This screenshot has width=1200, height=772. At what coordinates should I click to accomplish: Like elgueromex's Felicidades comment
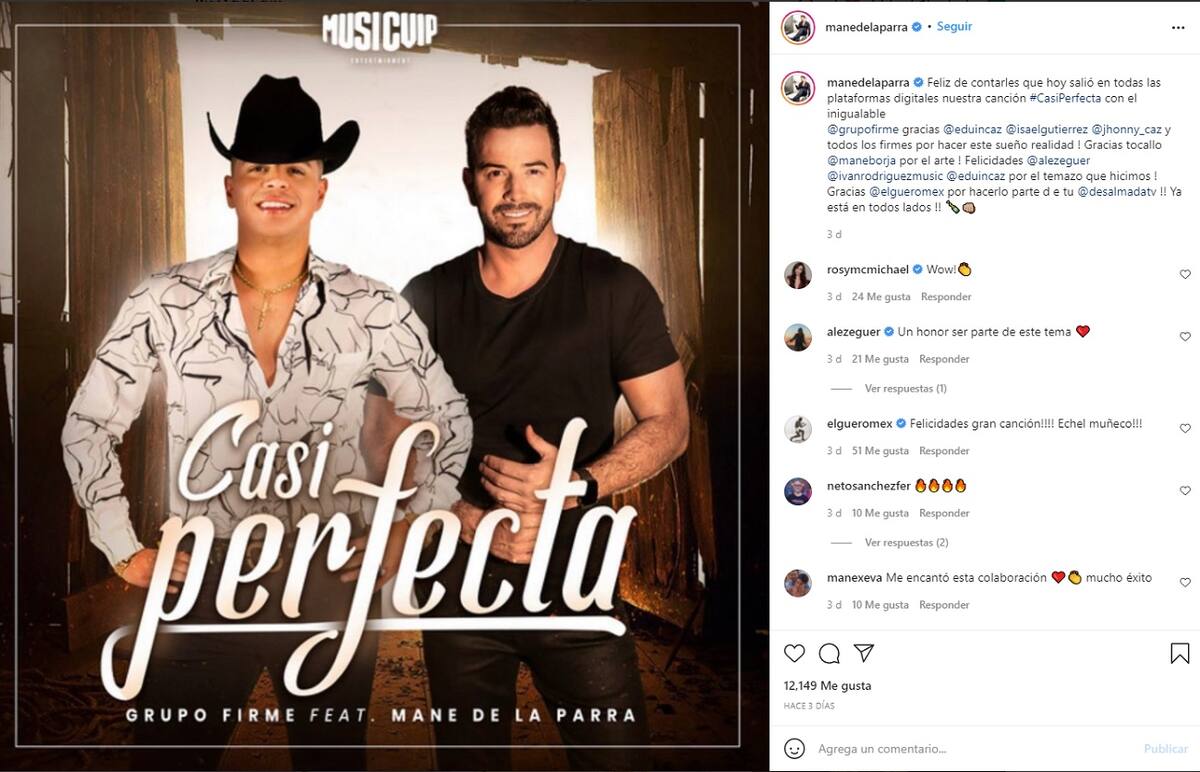(1185, 428)
